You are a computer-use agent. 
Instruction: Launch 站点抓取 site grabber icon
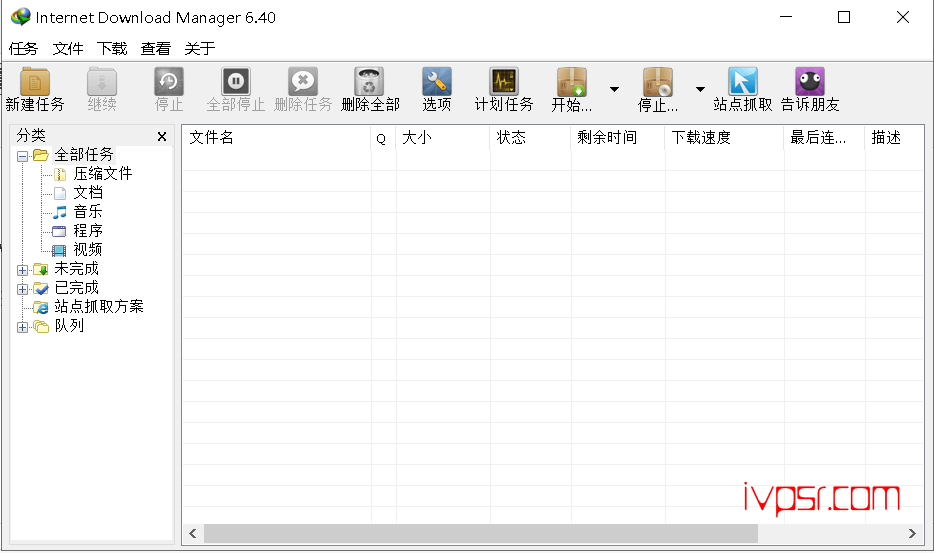tap(743, 82)
